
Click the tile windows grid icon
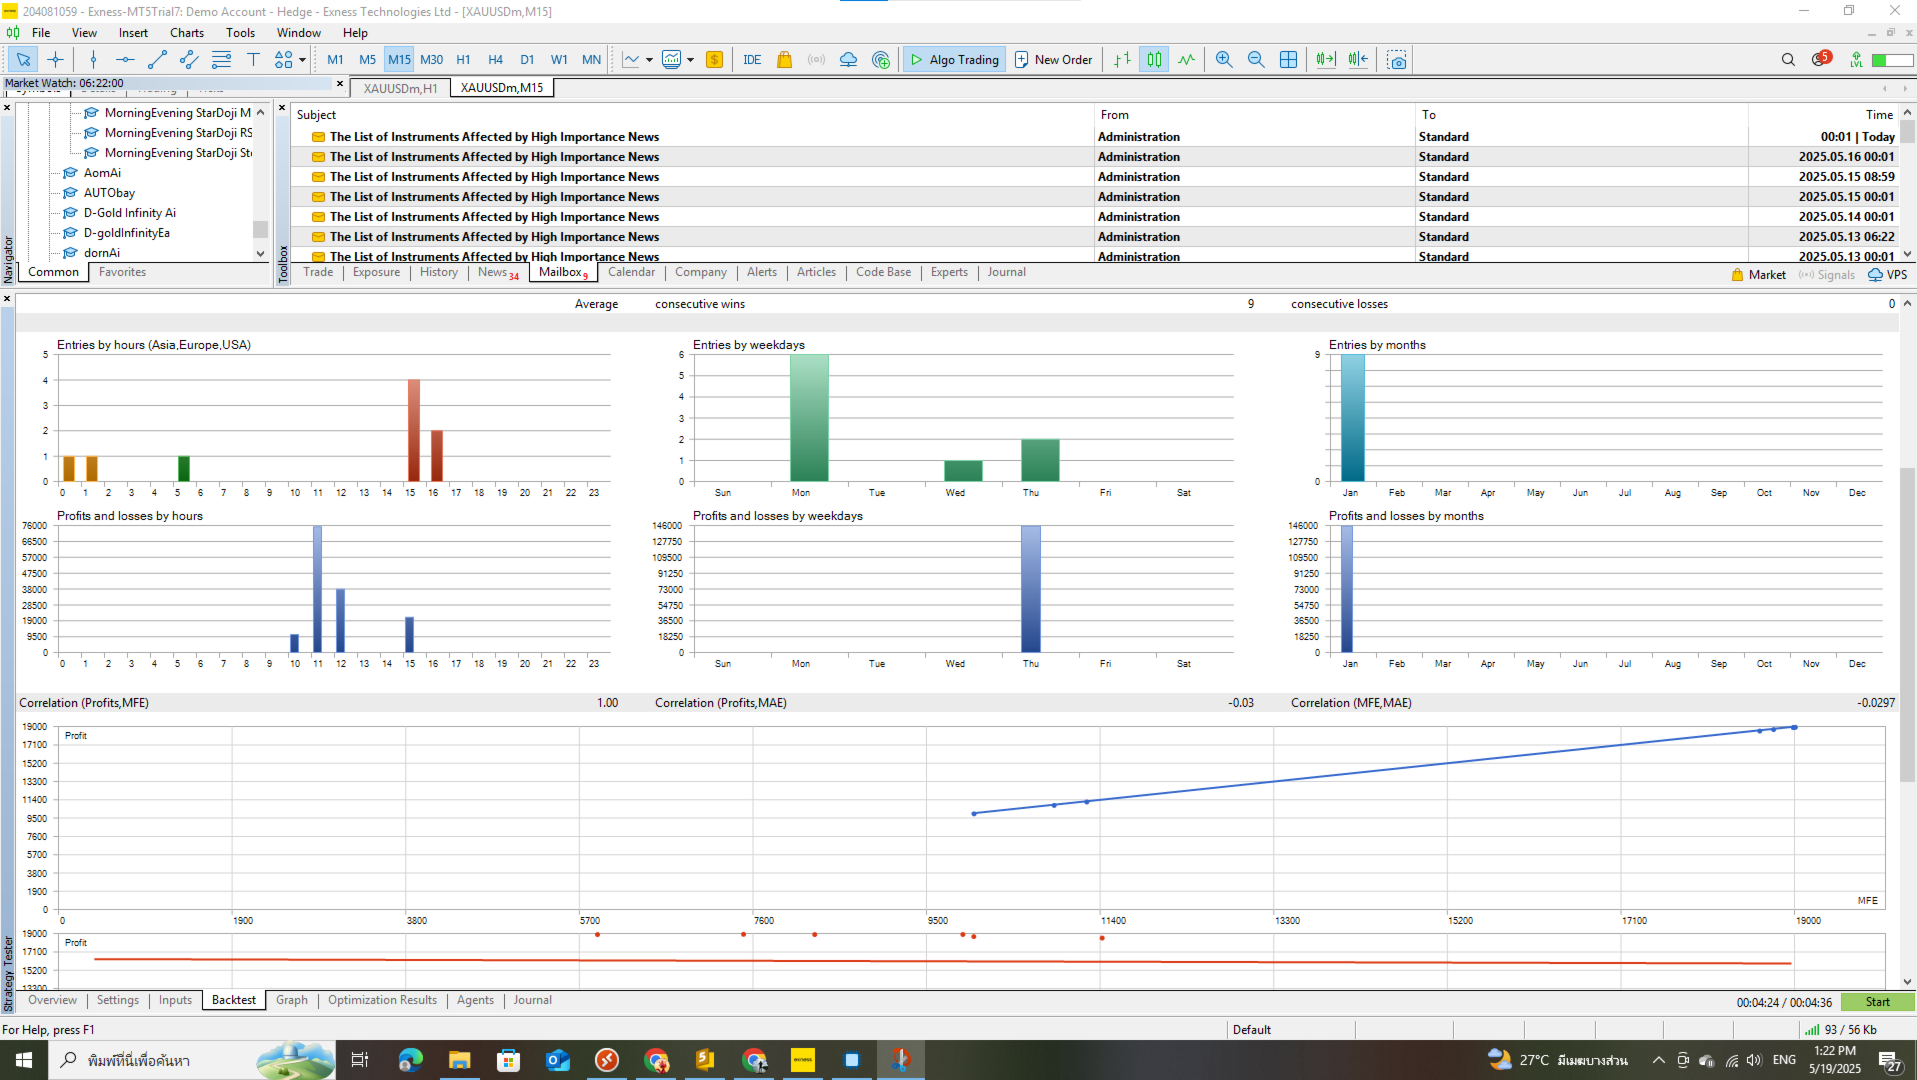[1289, 60]
